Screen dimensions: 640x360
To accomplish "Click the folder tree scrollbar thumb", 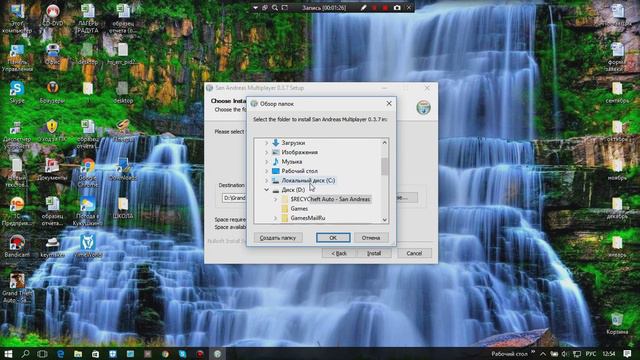I will pos(384,166).
